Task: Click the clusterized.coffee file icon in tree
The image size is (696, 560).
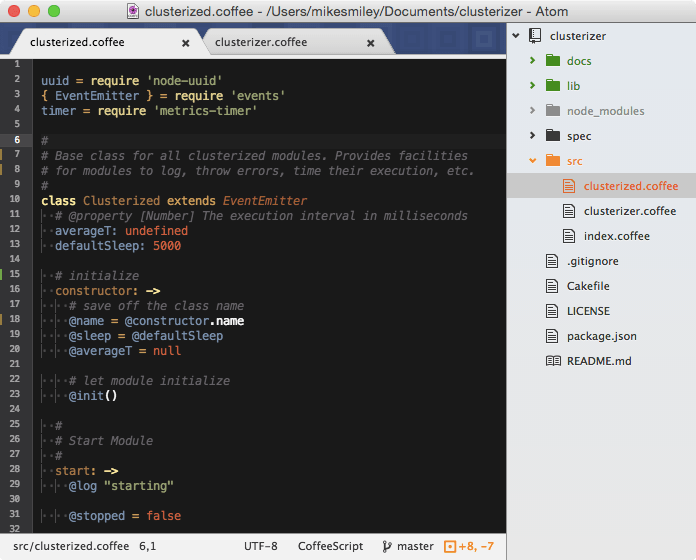Action: [569, 185]
